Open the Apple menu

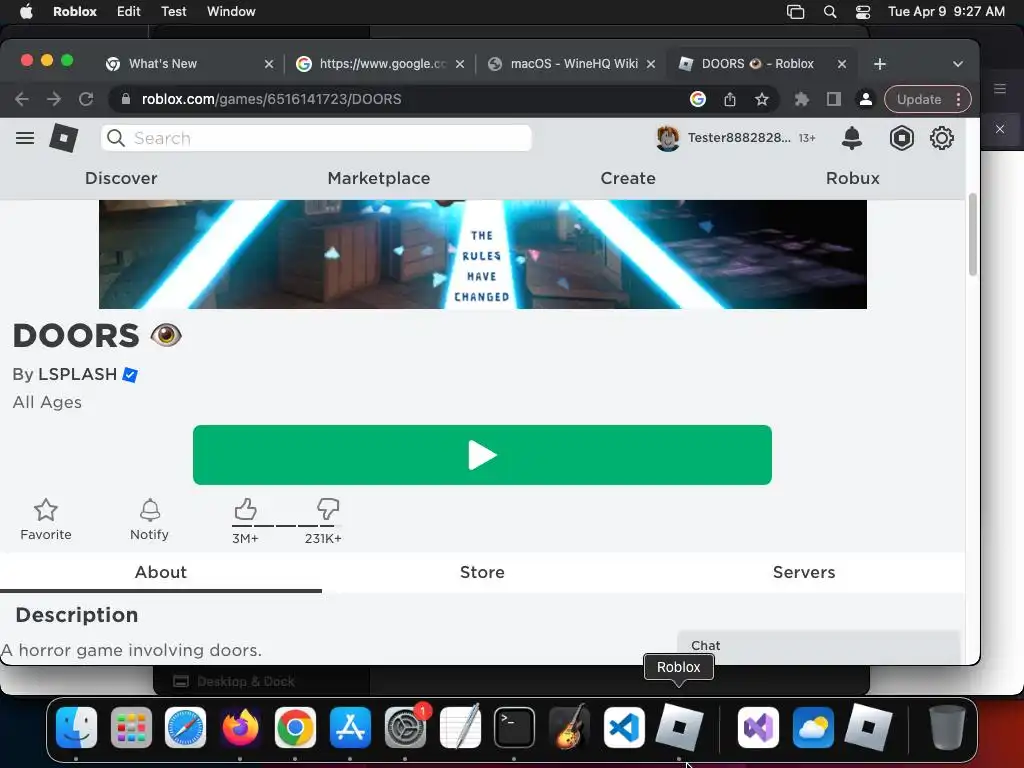pyautogui.click(x=26, y=12)
